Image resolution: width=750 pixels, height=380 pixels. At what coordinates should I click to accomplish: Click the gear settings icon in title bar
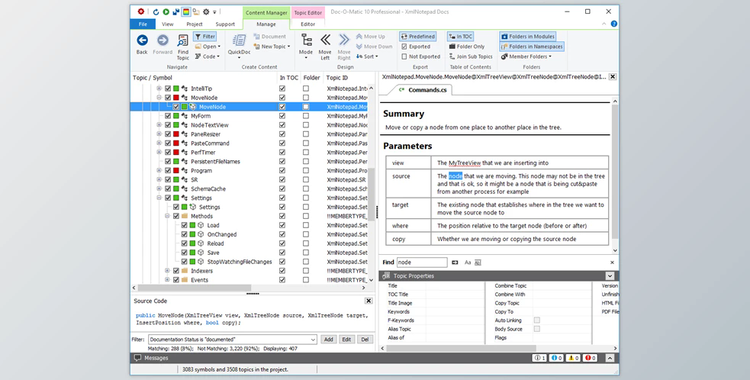point(206,12)
